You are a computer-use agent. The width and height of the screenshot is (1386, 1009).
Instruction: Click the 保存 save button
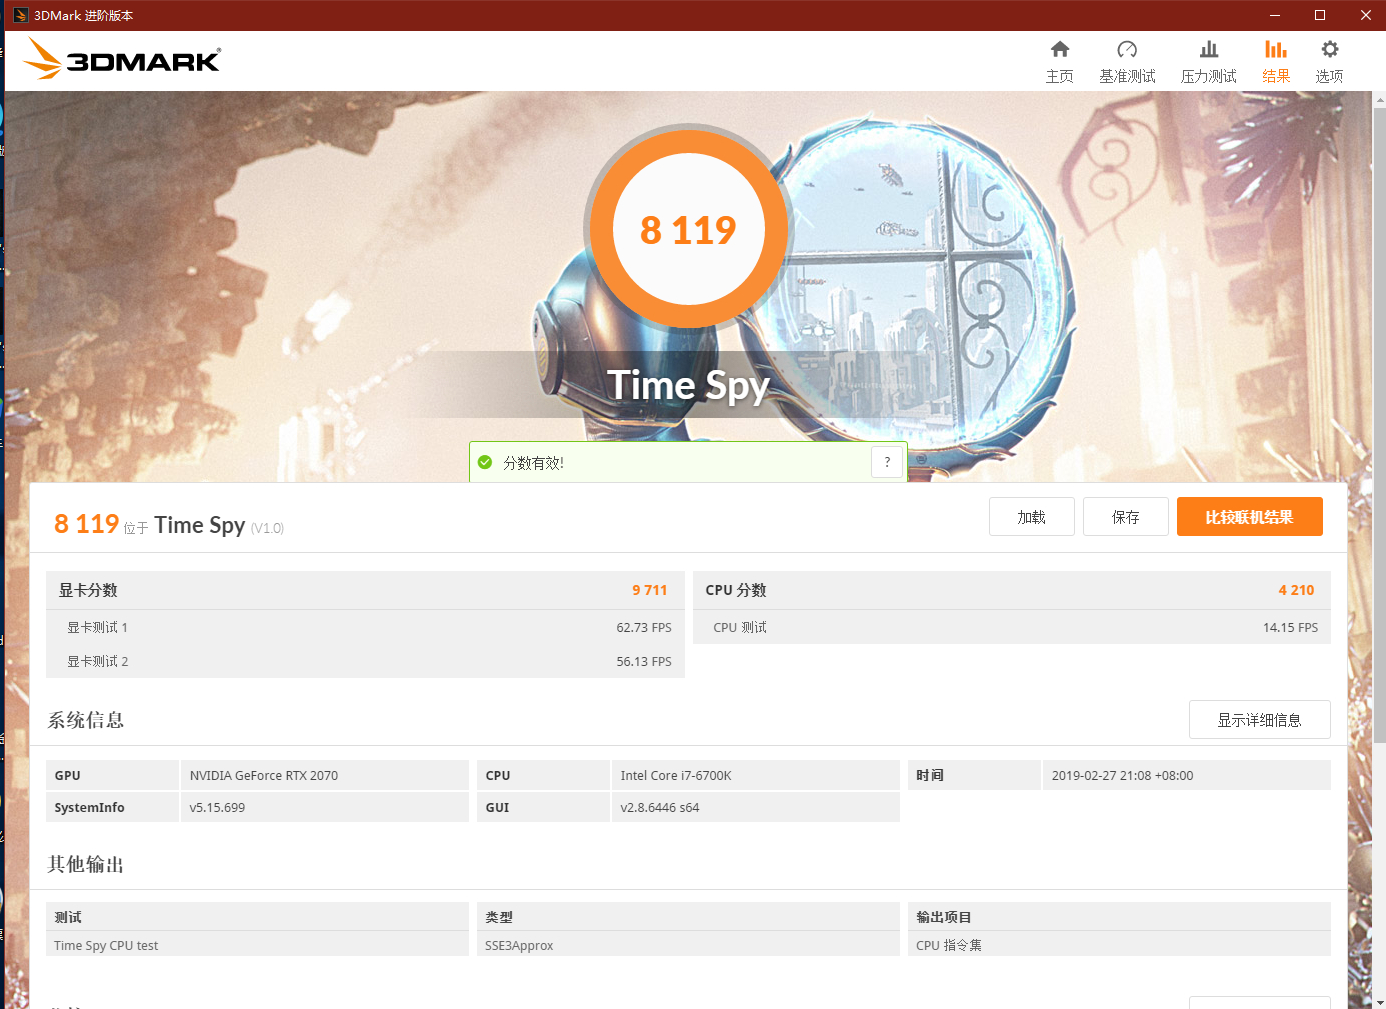[1126, 517]
